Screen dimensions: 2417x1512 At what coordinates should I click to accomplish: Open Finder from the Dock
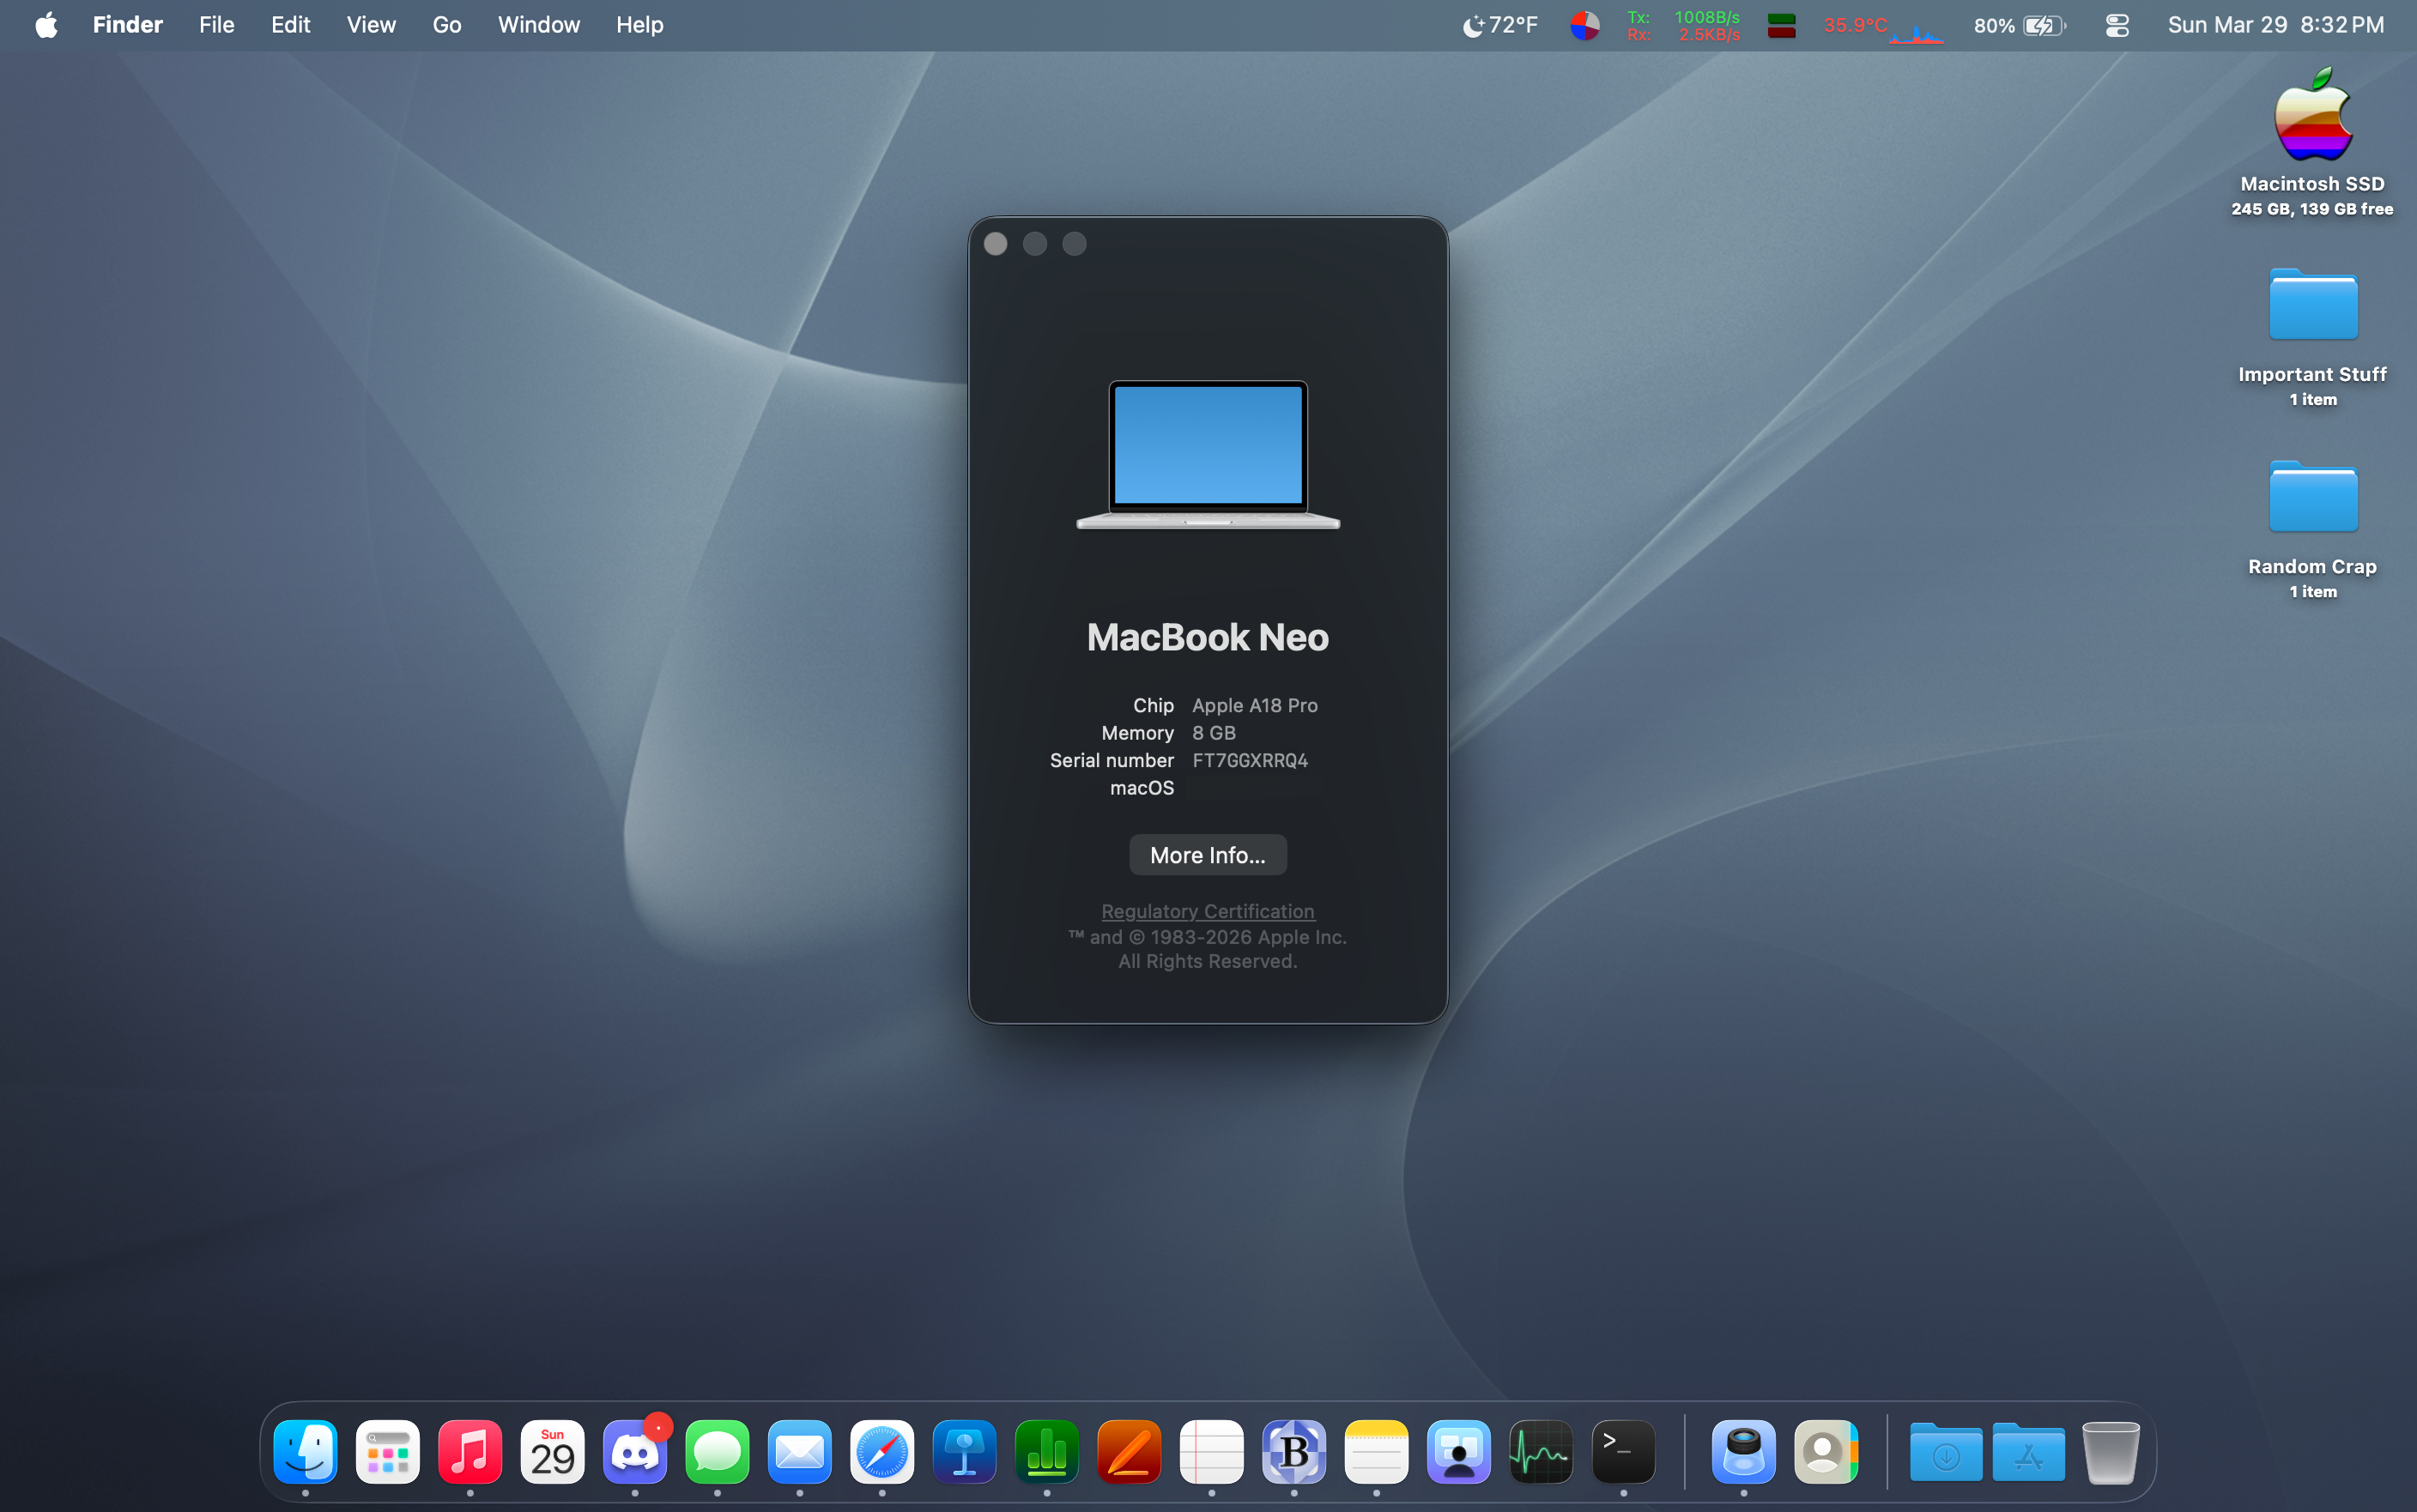(x=305, y=1452)
